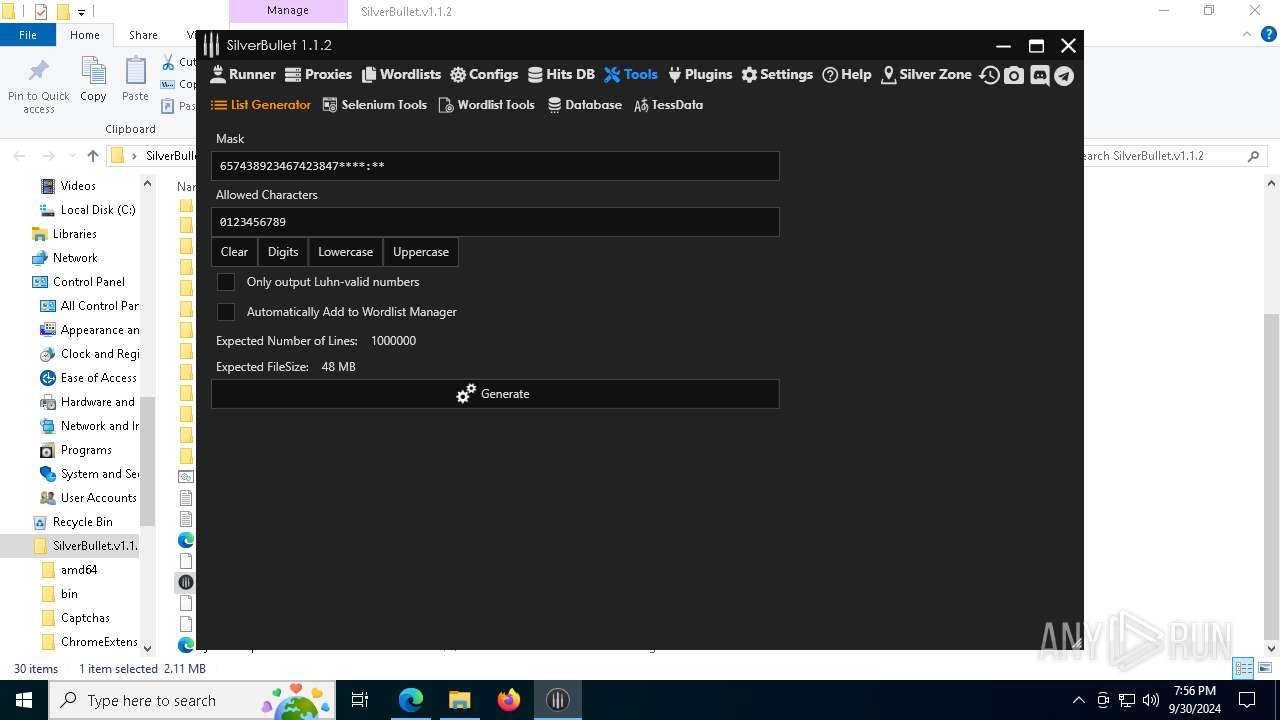Screen dimensions: 1280x720
Task: Enable Automatically Add to Wordlist Manager
Action: 226,312
